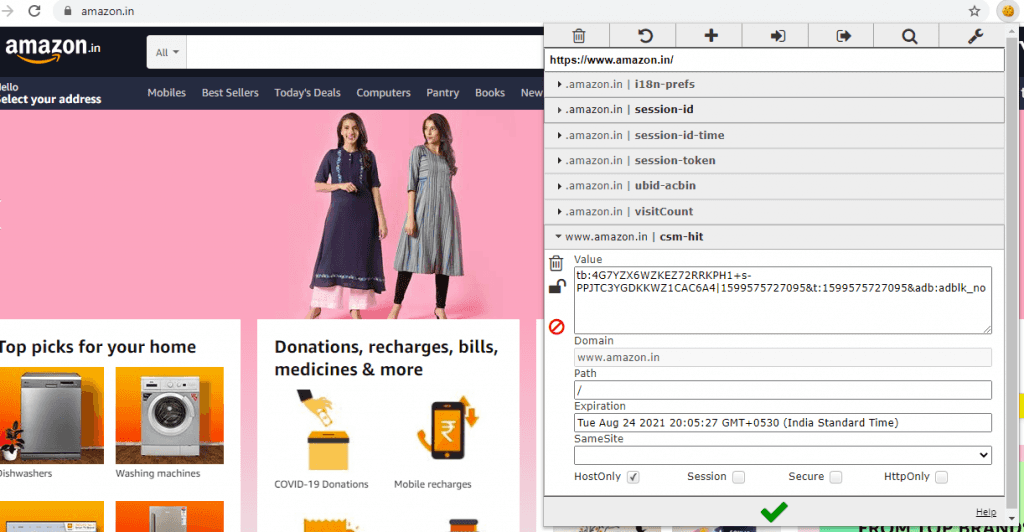Open the Mobile recharges link
1024x532 pixels.
click(x=432, y=484)
